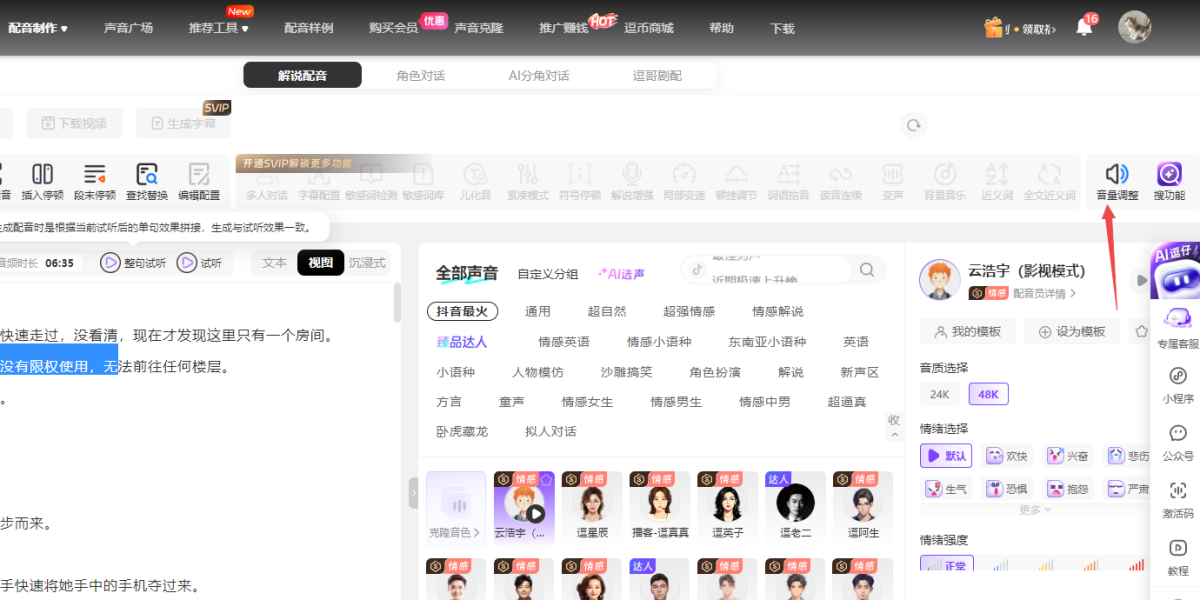The width and height of the screenshot is (1200, 600).
Task: Play 整句试听 full-sentence preview
Action: click(132, 263)
